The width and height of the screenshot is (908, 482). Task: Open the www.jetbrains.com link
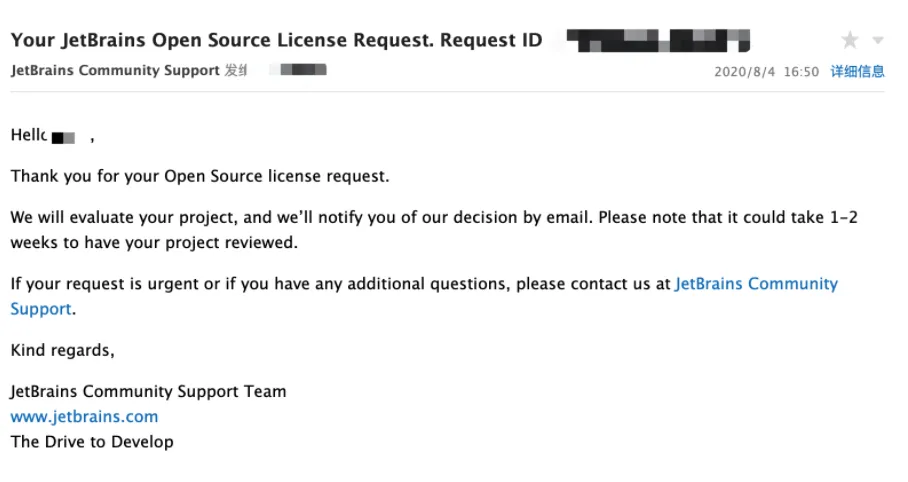pyautogui.click(x=84, y=417)
